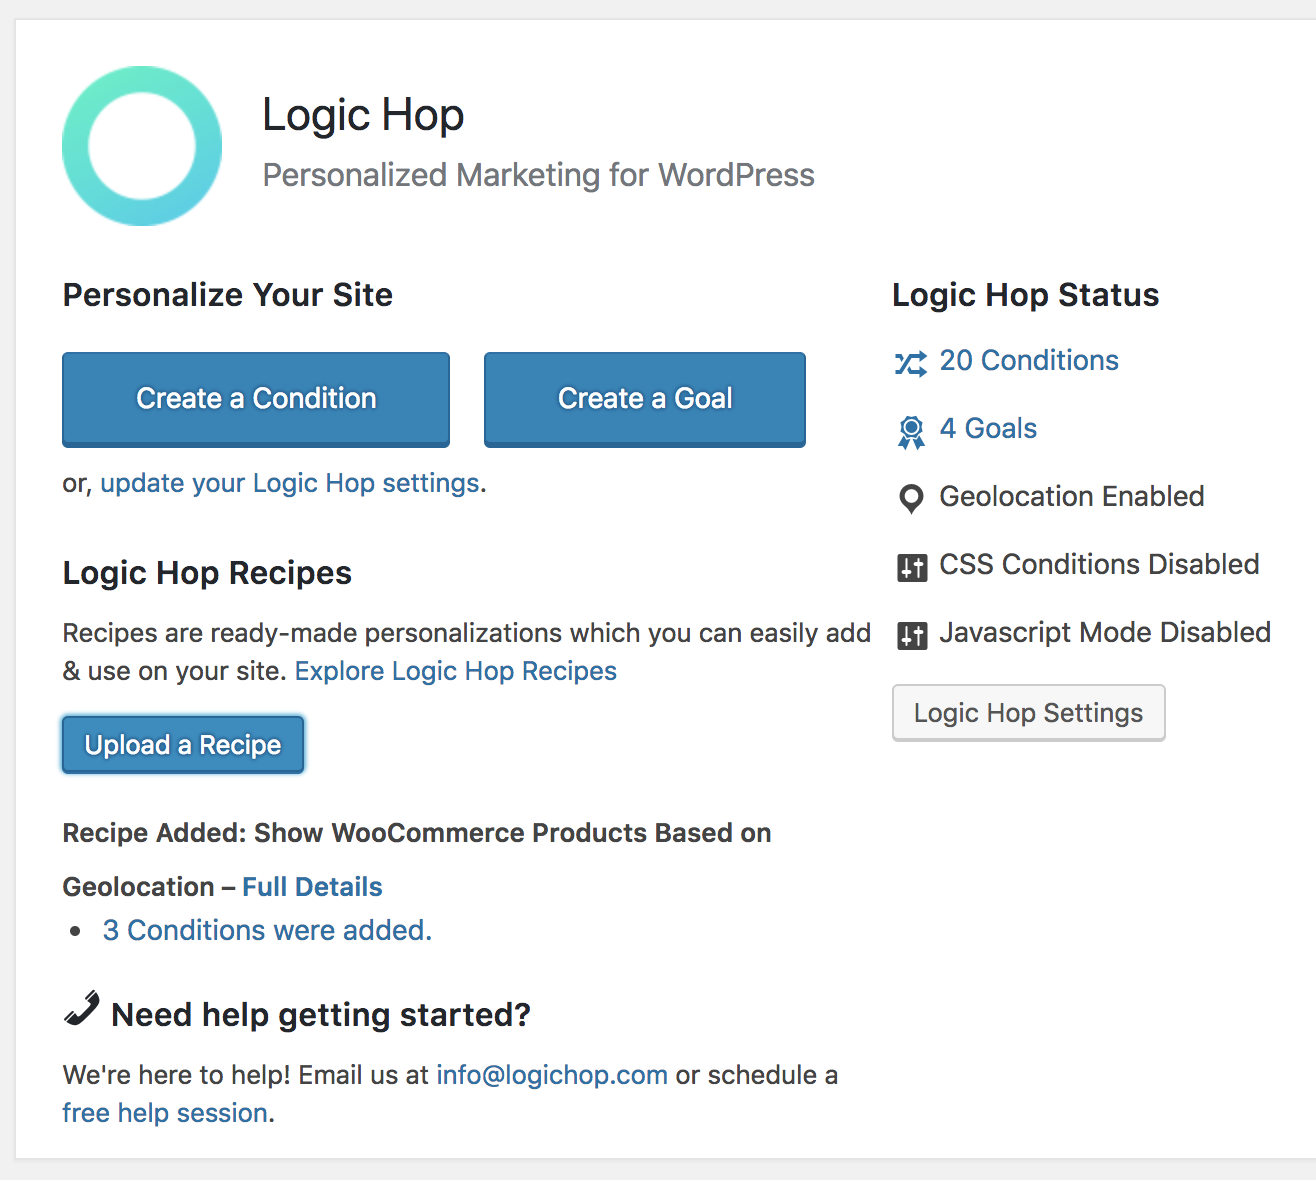Click the Personalize Your Site heading
This screenshot has height=1180, width=1316.
click(x=228, y=295)
